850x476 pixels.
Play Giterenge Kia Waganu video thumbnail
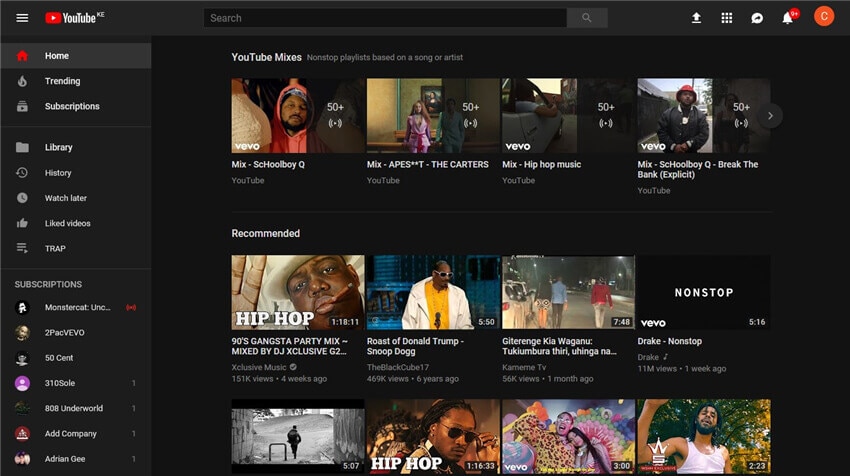point(568,292)
